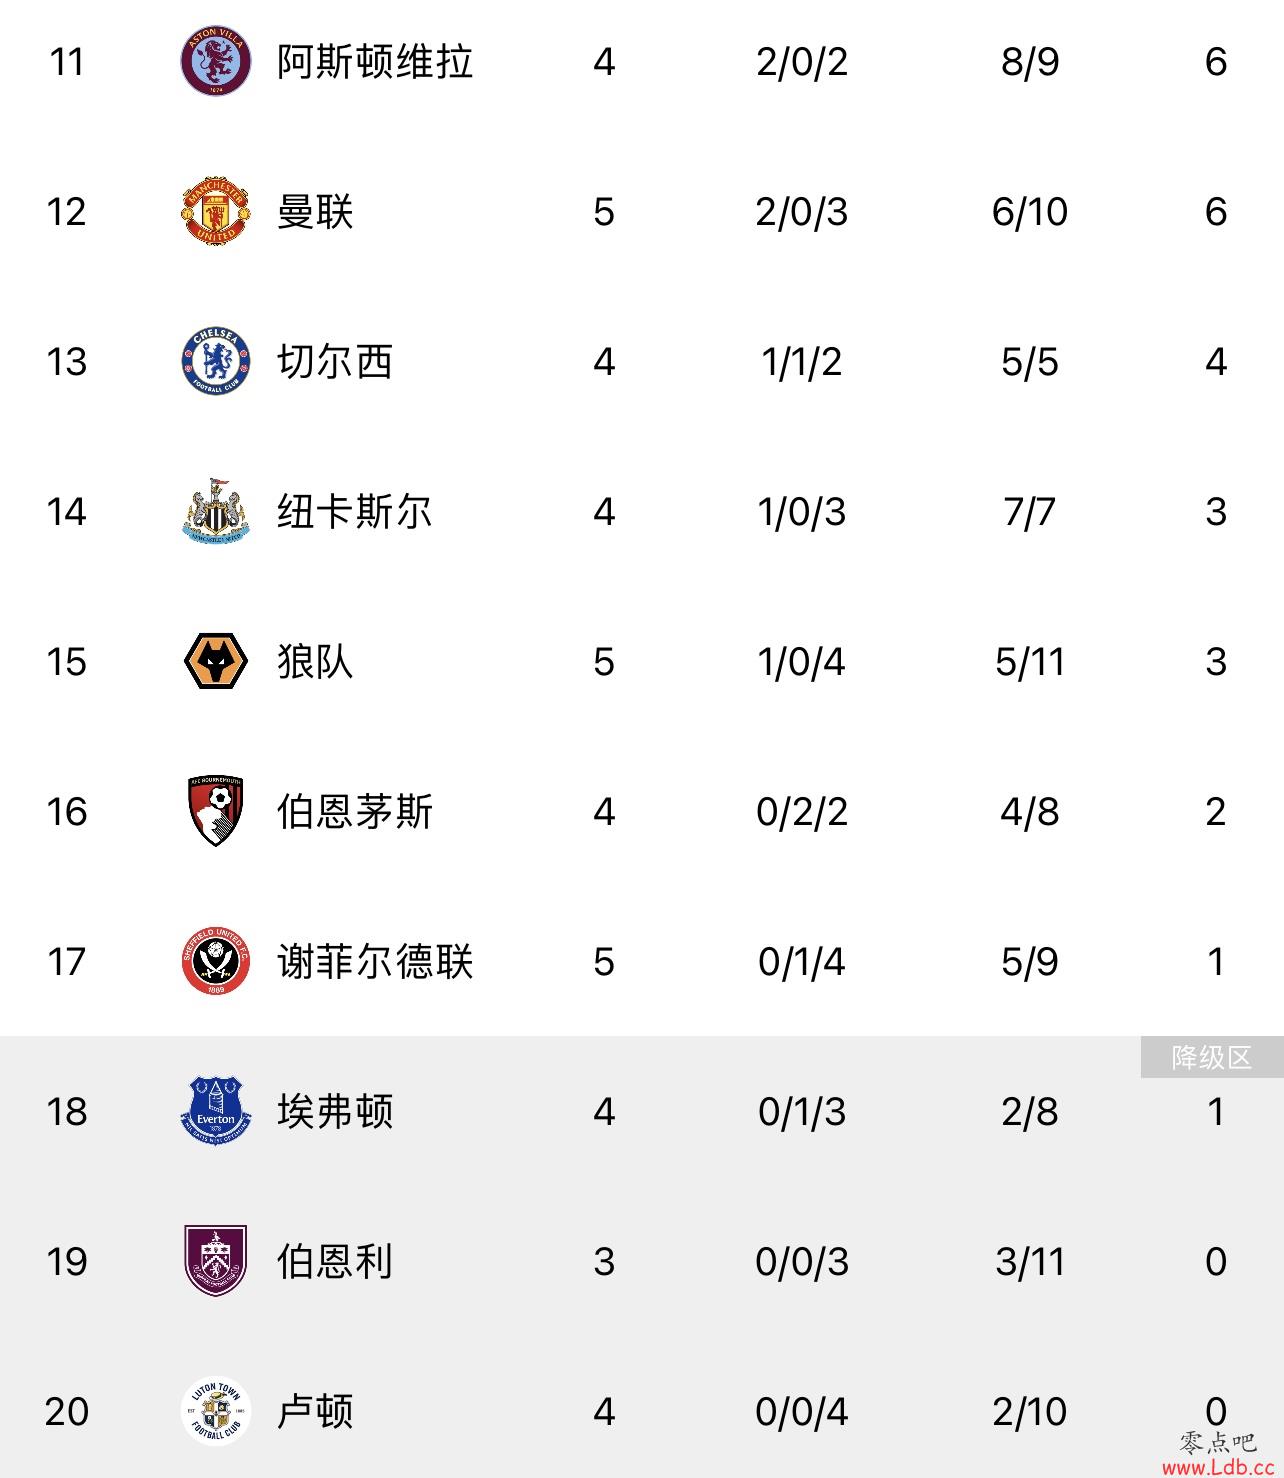Open team name 谢菲尔德联
1284x1478 pixels.
(x=375, y=962)
